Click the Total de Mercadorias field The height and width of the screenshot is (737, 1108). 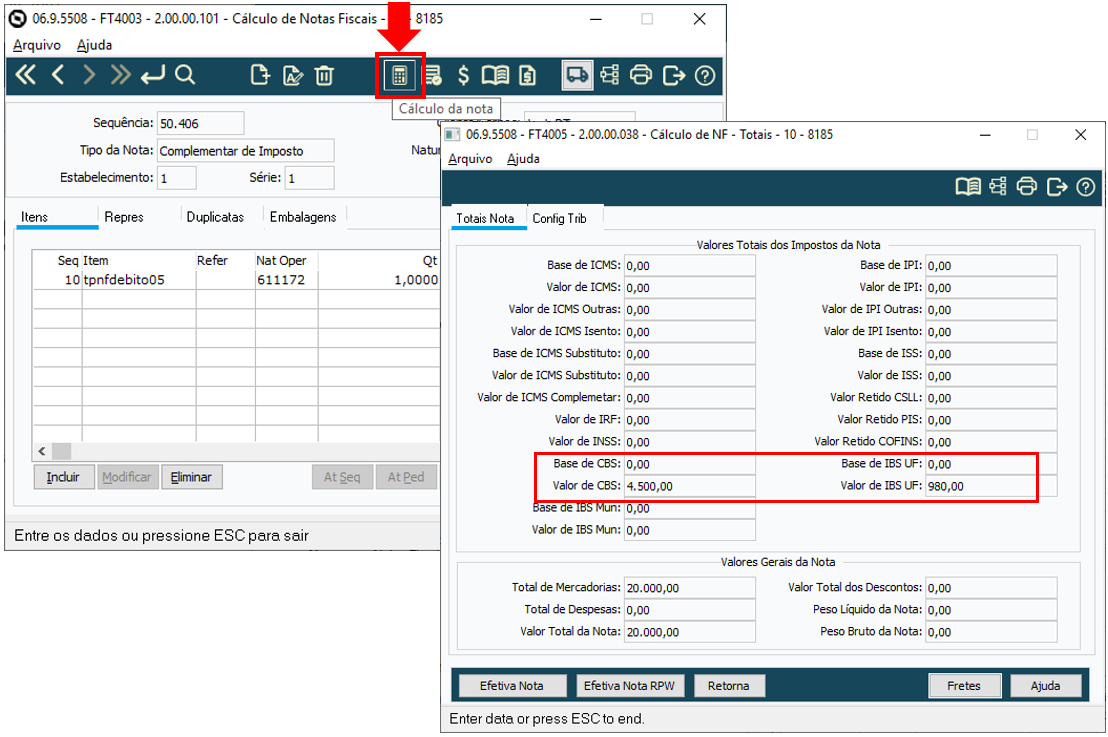(690, 588)
